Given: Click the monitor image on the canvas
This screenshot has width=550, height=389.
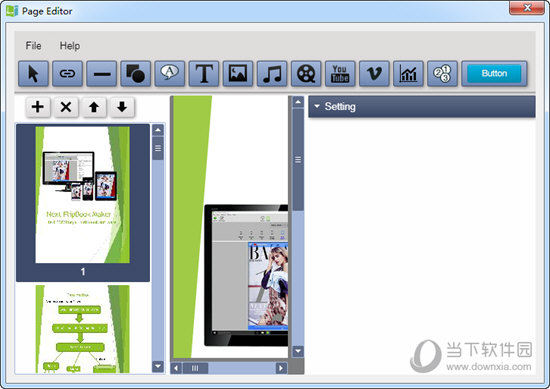Looking at the screenshot, I should pos(246,275).
